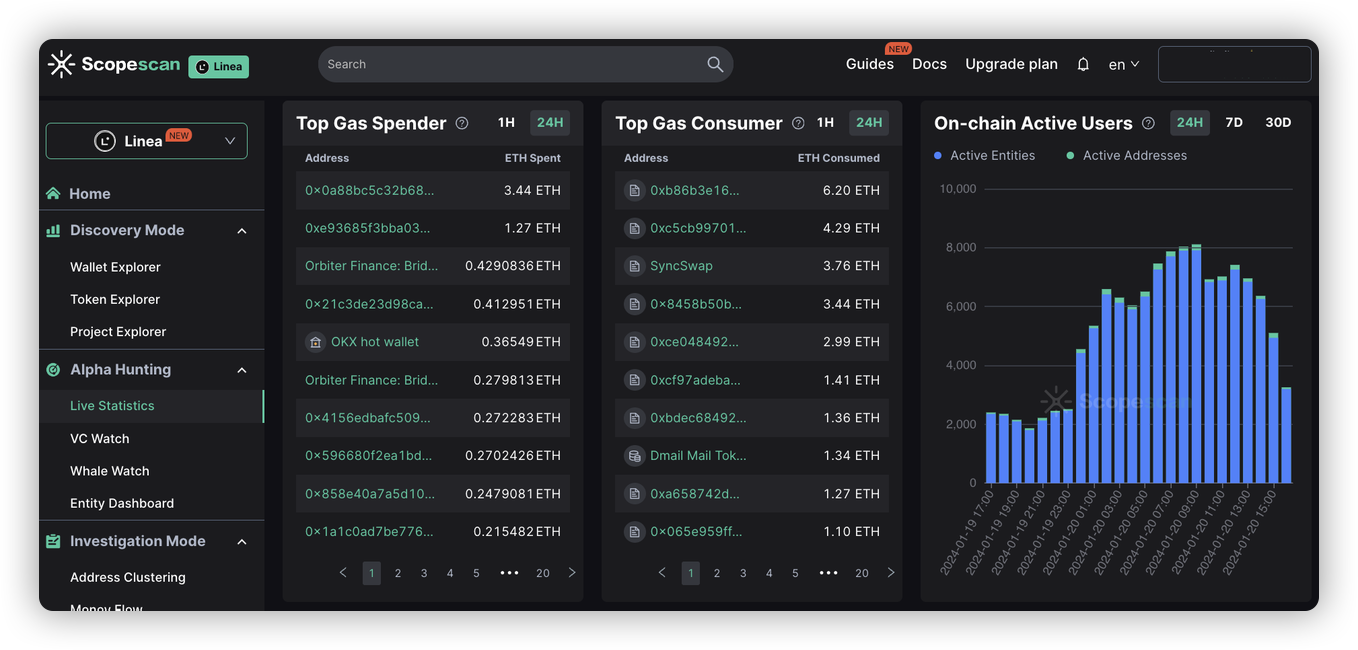The height and width of the screenshot is (650, 1358).
Task: Set Active Users chart to 7D
Action: pyautogui.click(x=1234, y=123)
